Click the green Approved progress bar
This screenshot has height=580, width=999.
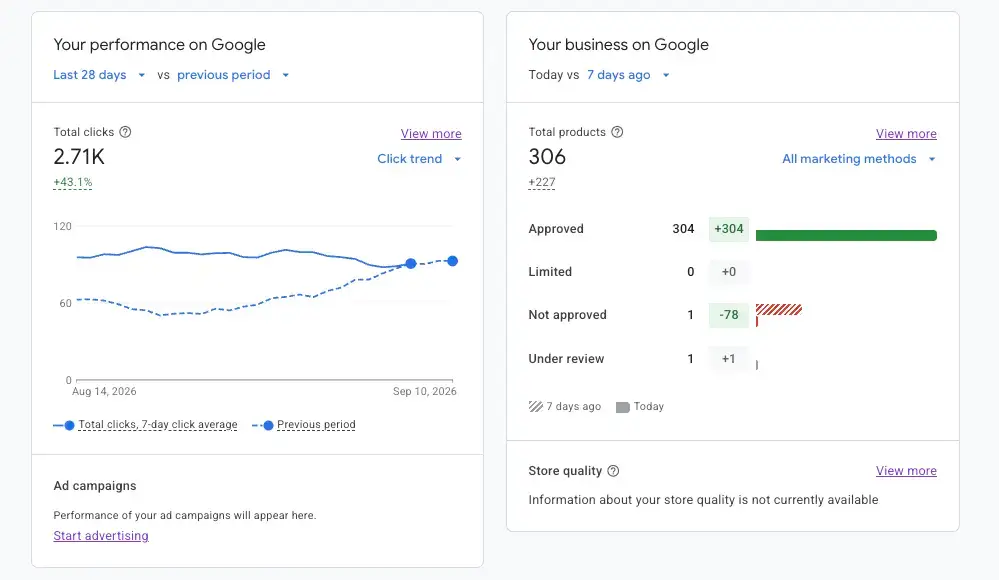click(x=846, y=236)
